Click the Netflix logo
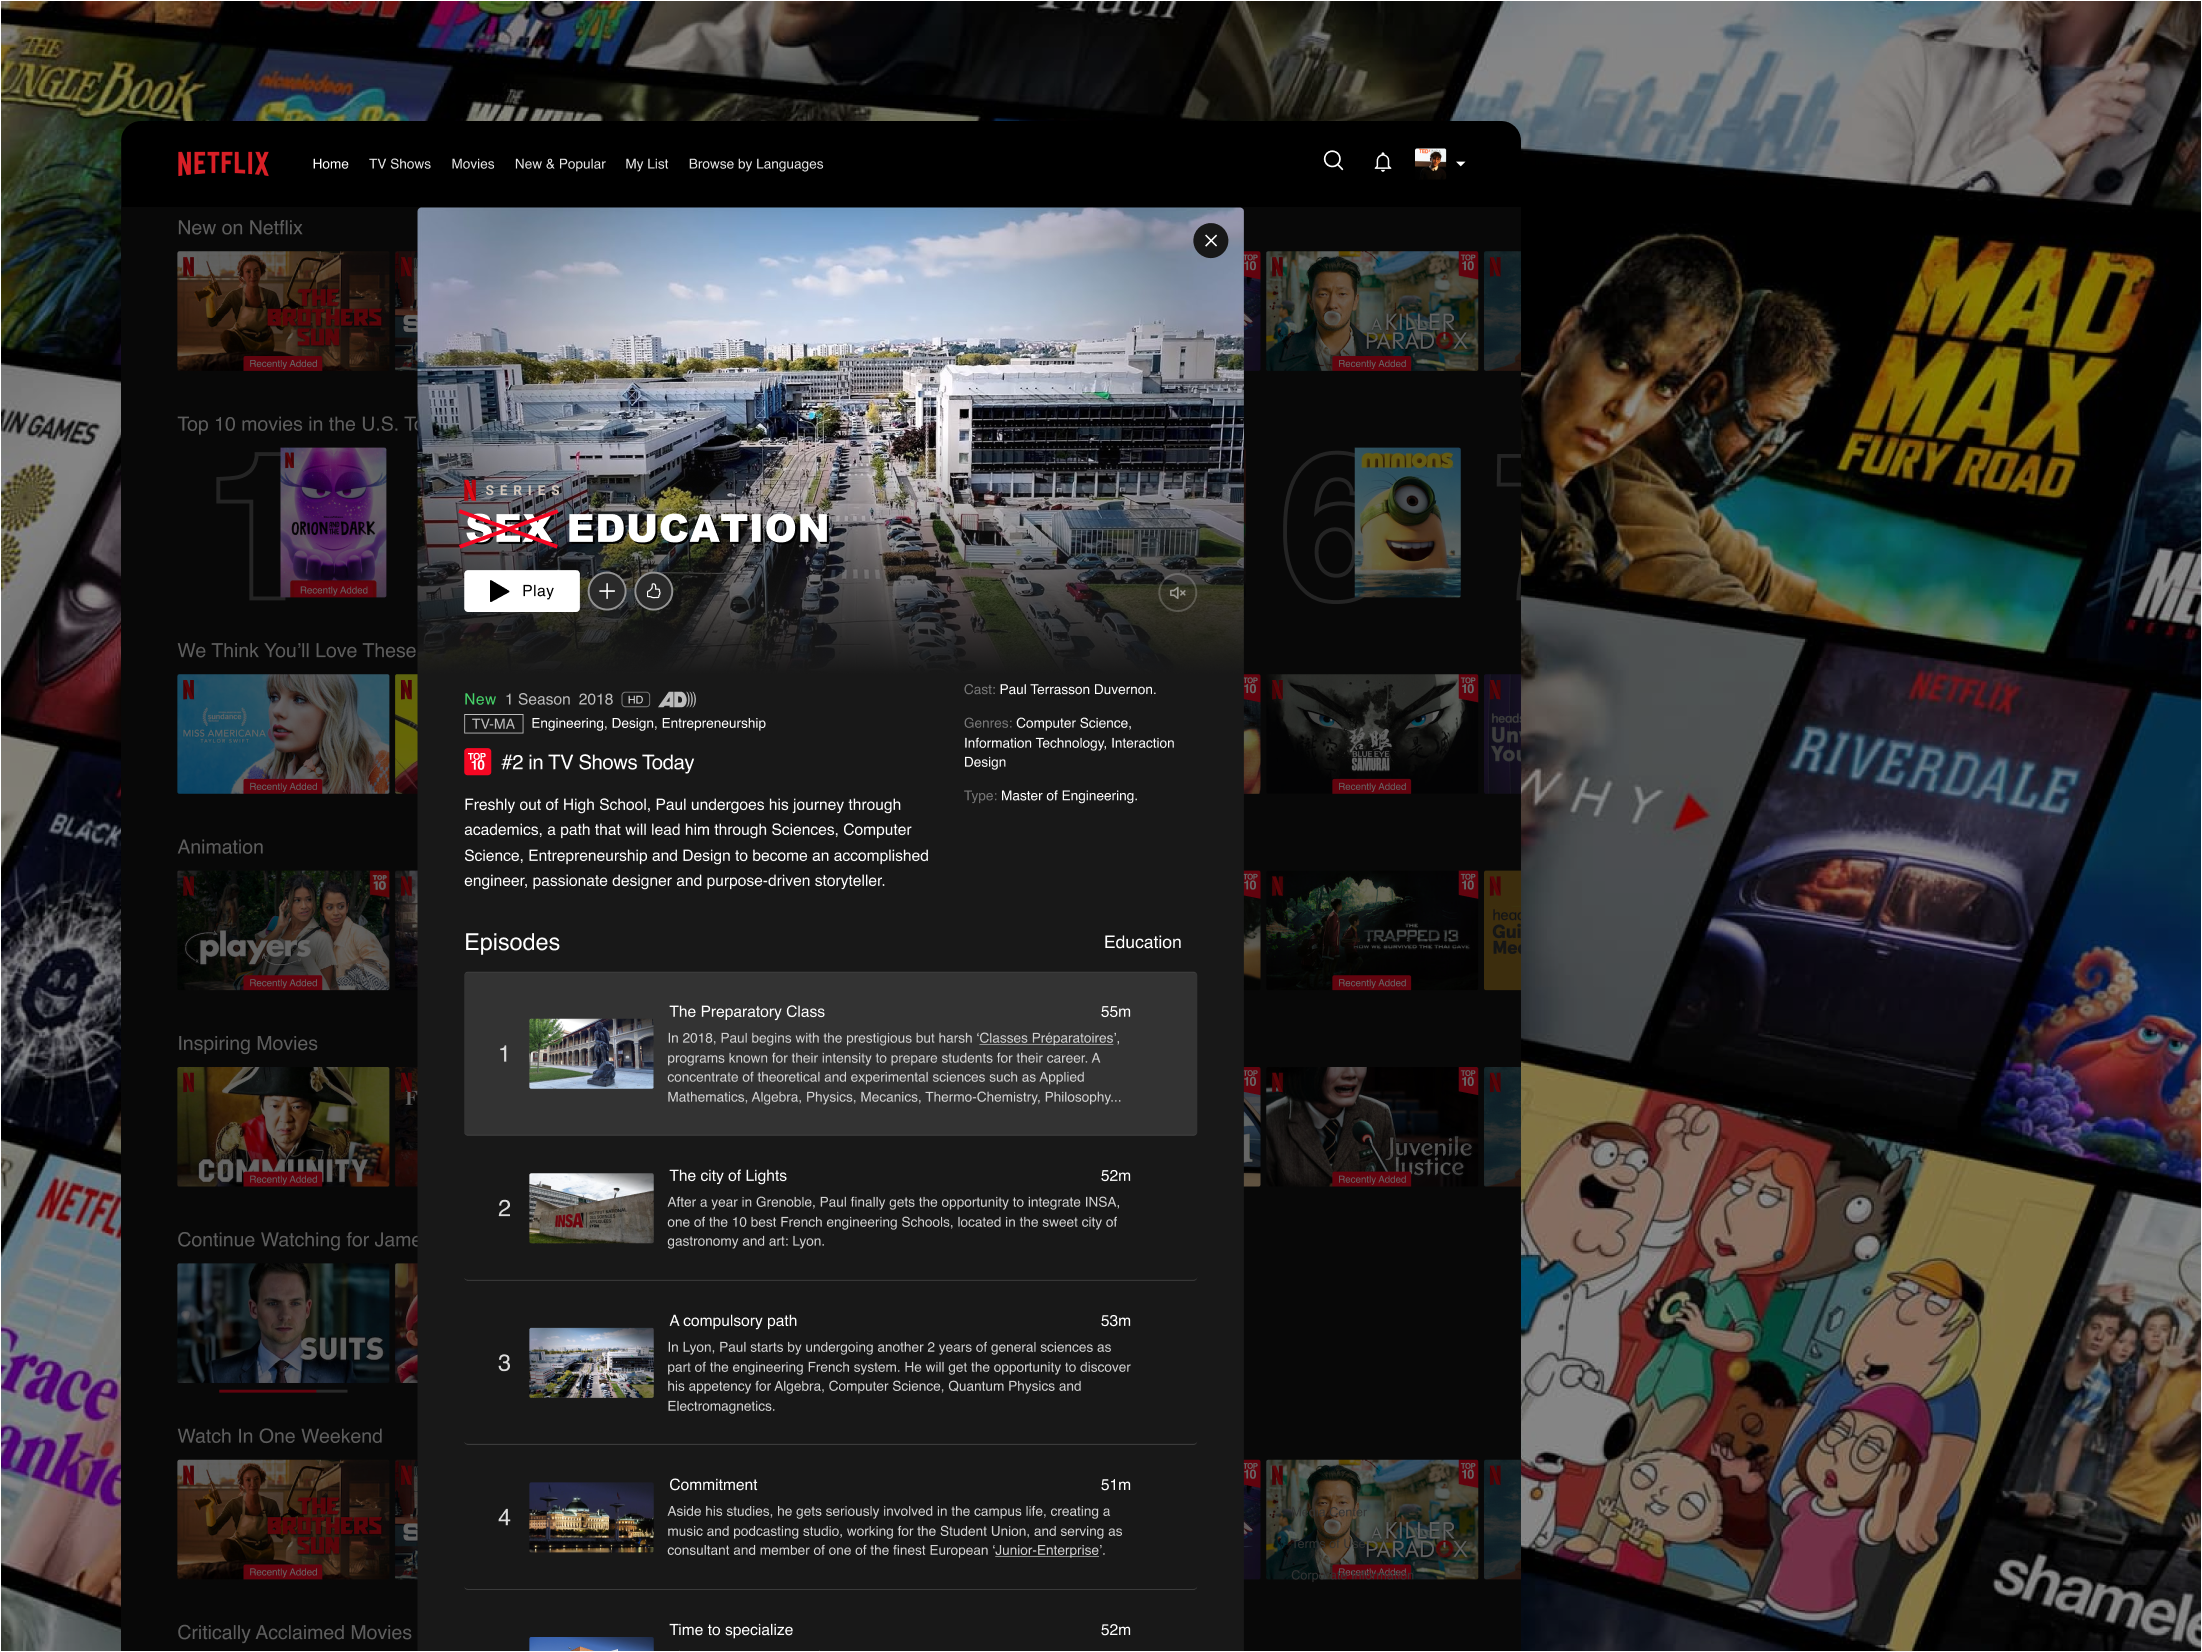The height and width of the screenshot is (1652, 2202). pyautogui.click(x=223, y=164)
